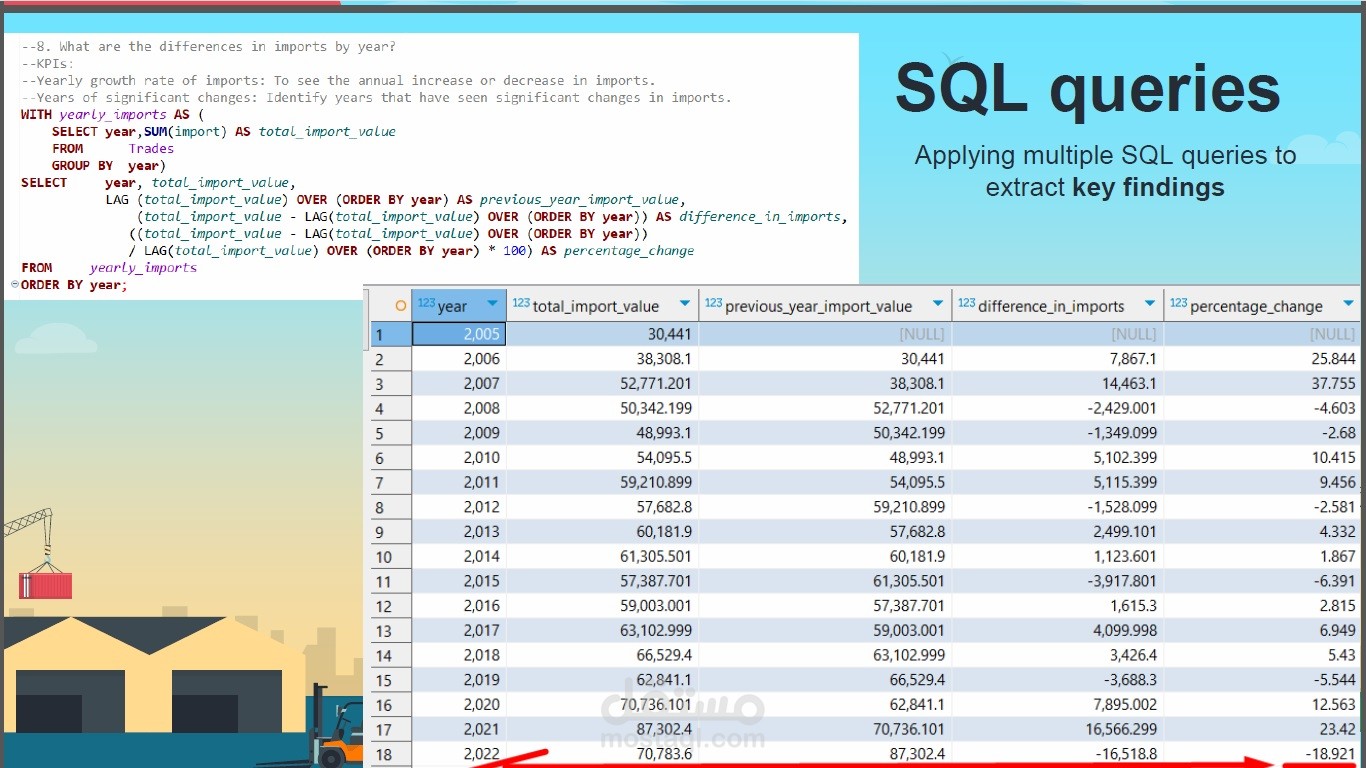Click the percentage cell 23.42
The width and height of the screenshot is (1366, 768).
(x=1262, y=729)
